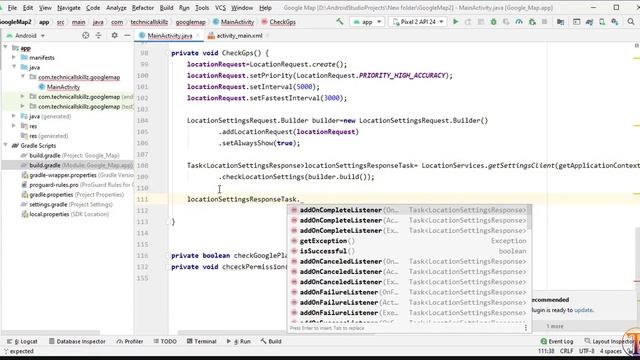Screen dimensions: 640x360
Task: Expand the res folder arrow
Action: pyautogui.click(x=14, y=126)
